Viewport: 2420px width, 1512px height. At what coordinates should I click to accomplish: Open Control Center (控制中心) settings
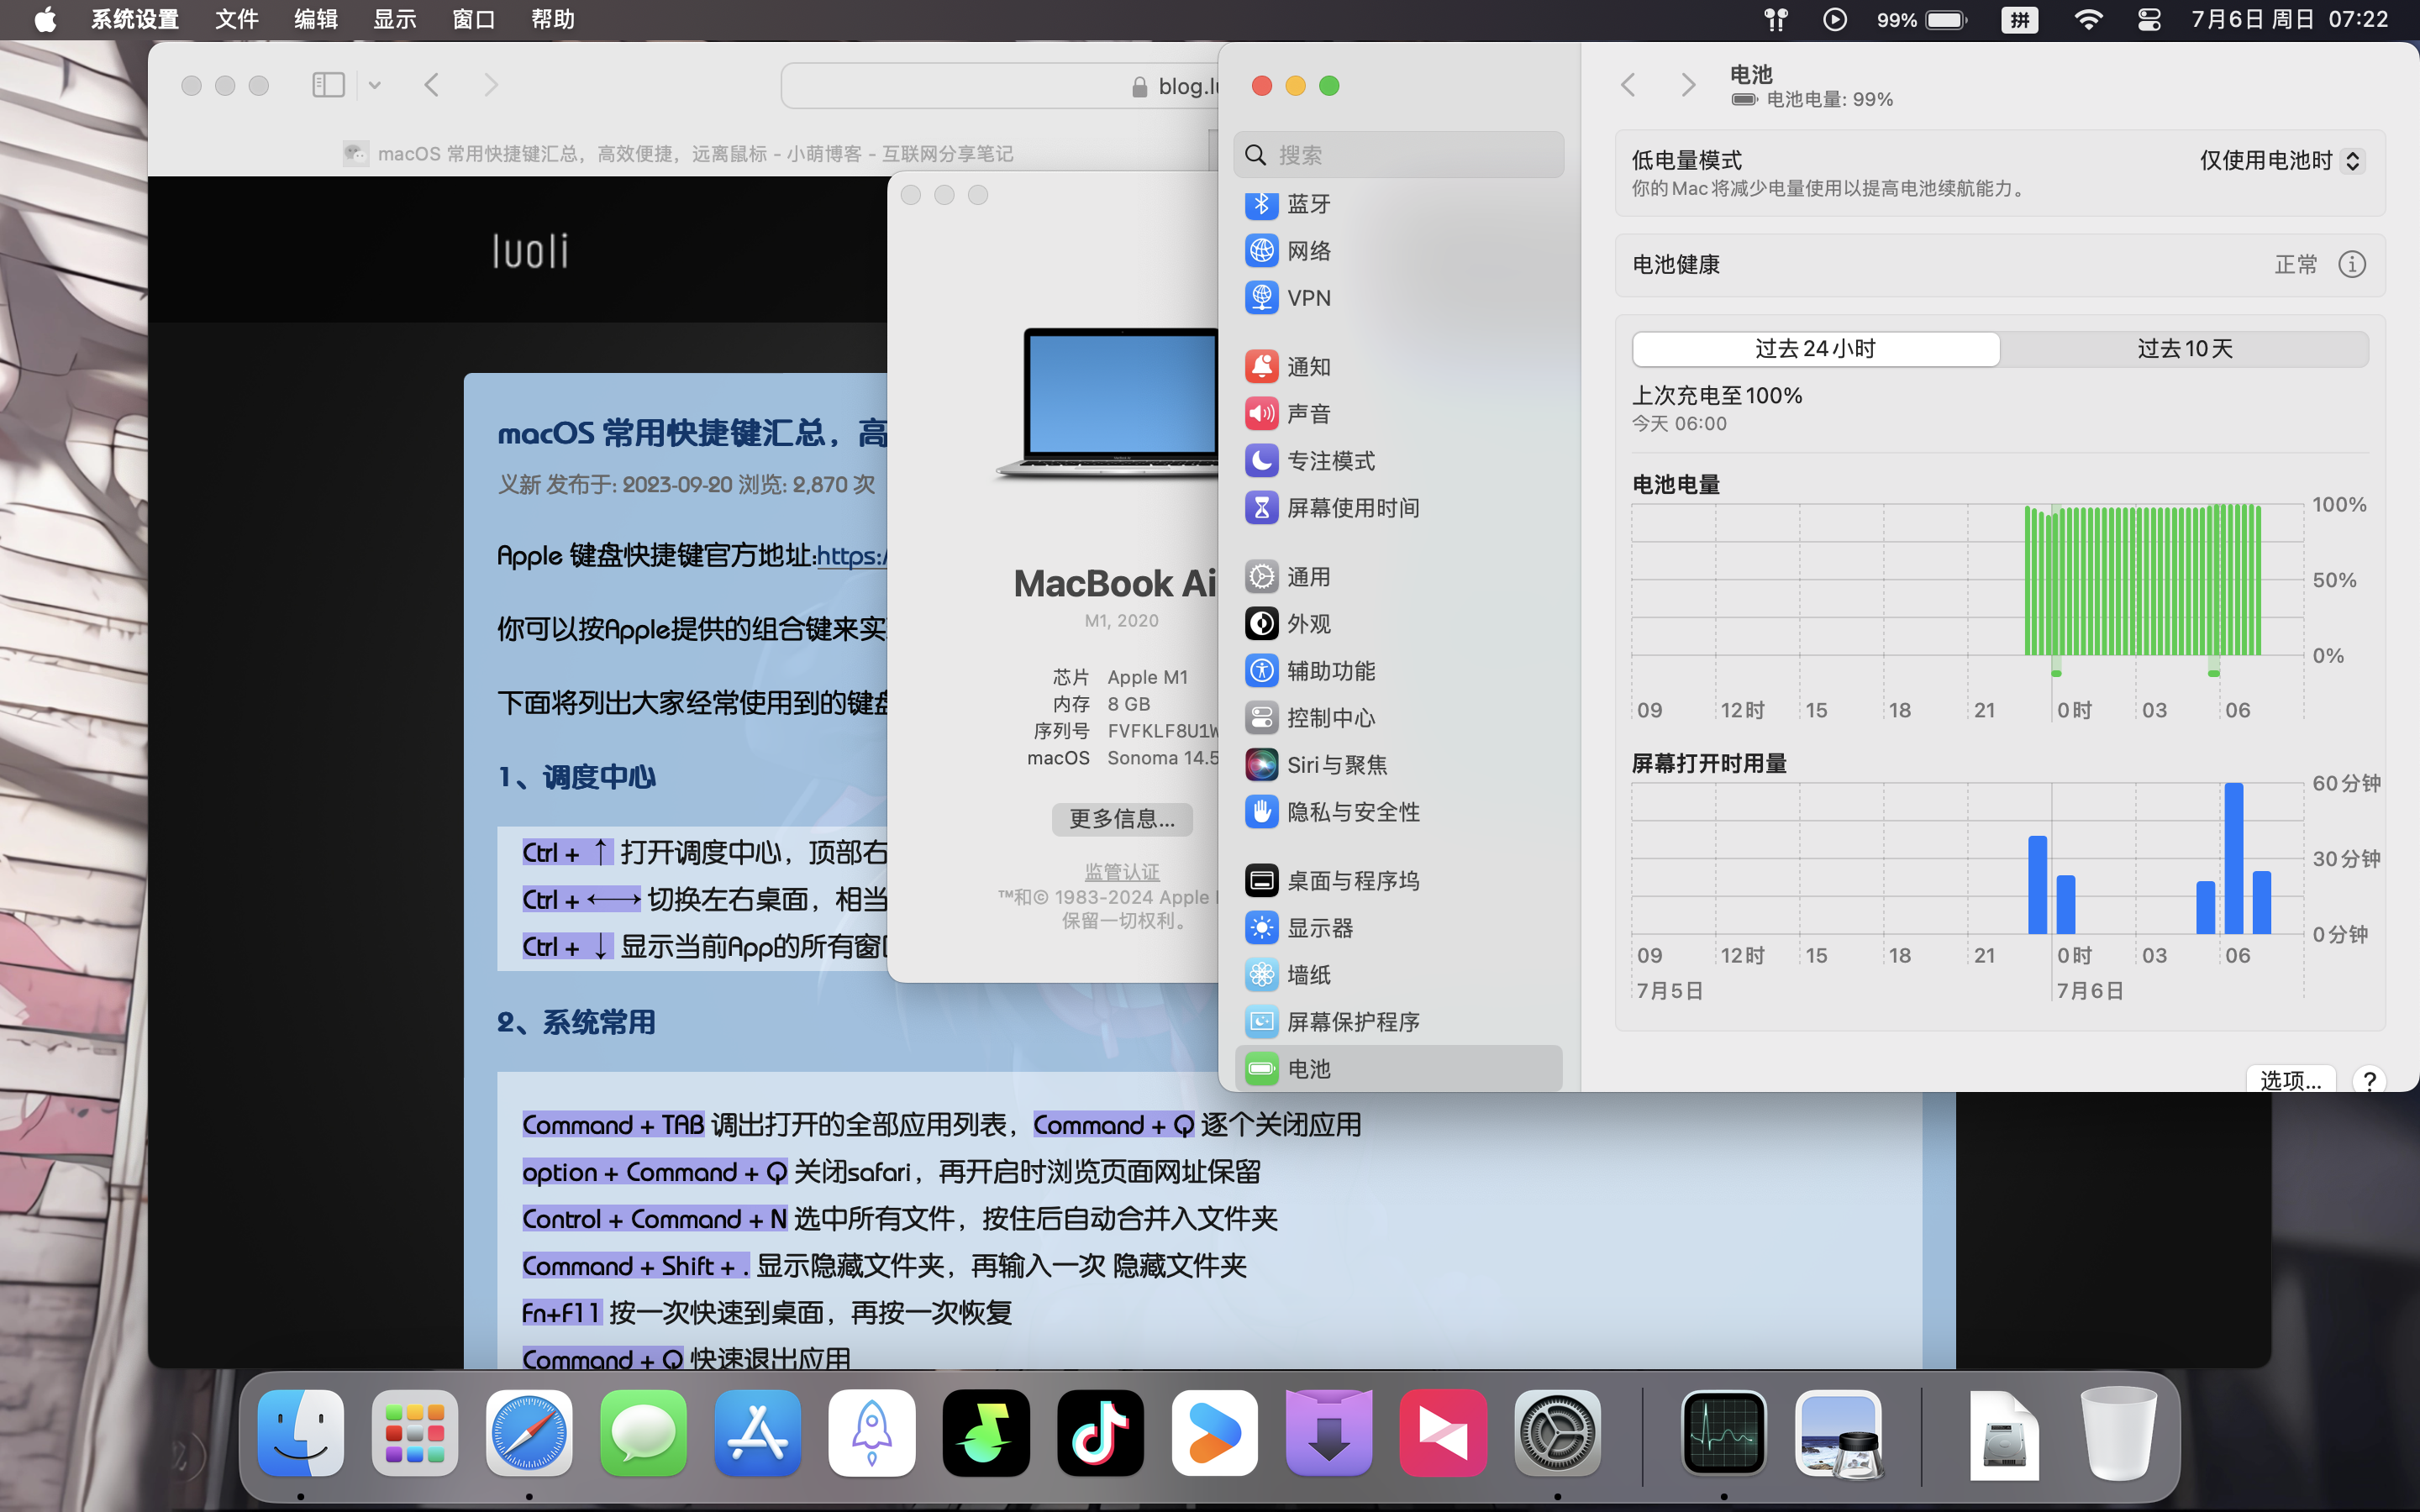[1398, 718]
